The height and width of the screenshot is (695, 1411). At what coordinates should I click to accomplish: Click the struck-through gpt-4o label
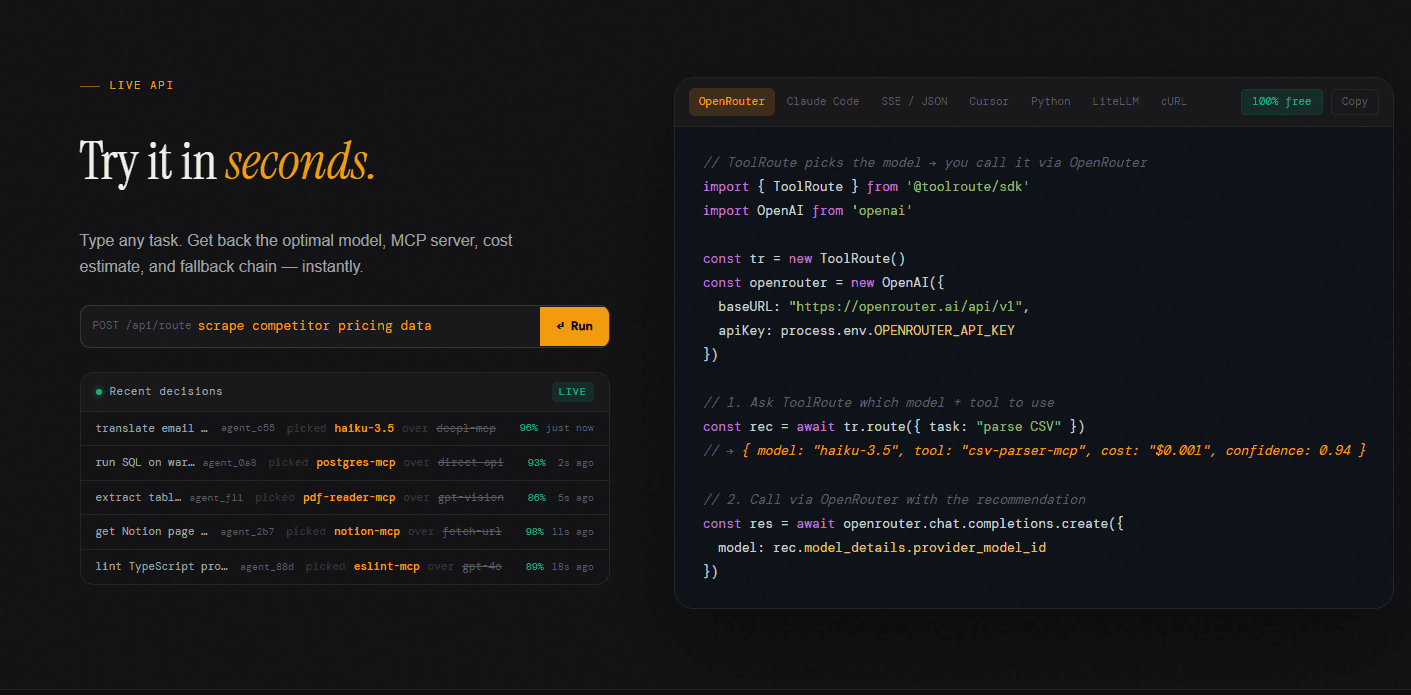point(482,567)
